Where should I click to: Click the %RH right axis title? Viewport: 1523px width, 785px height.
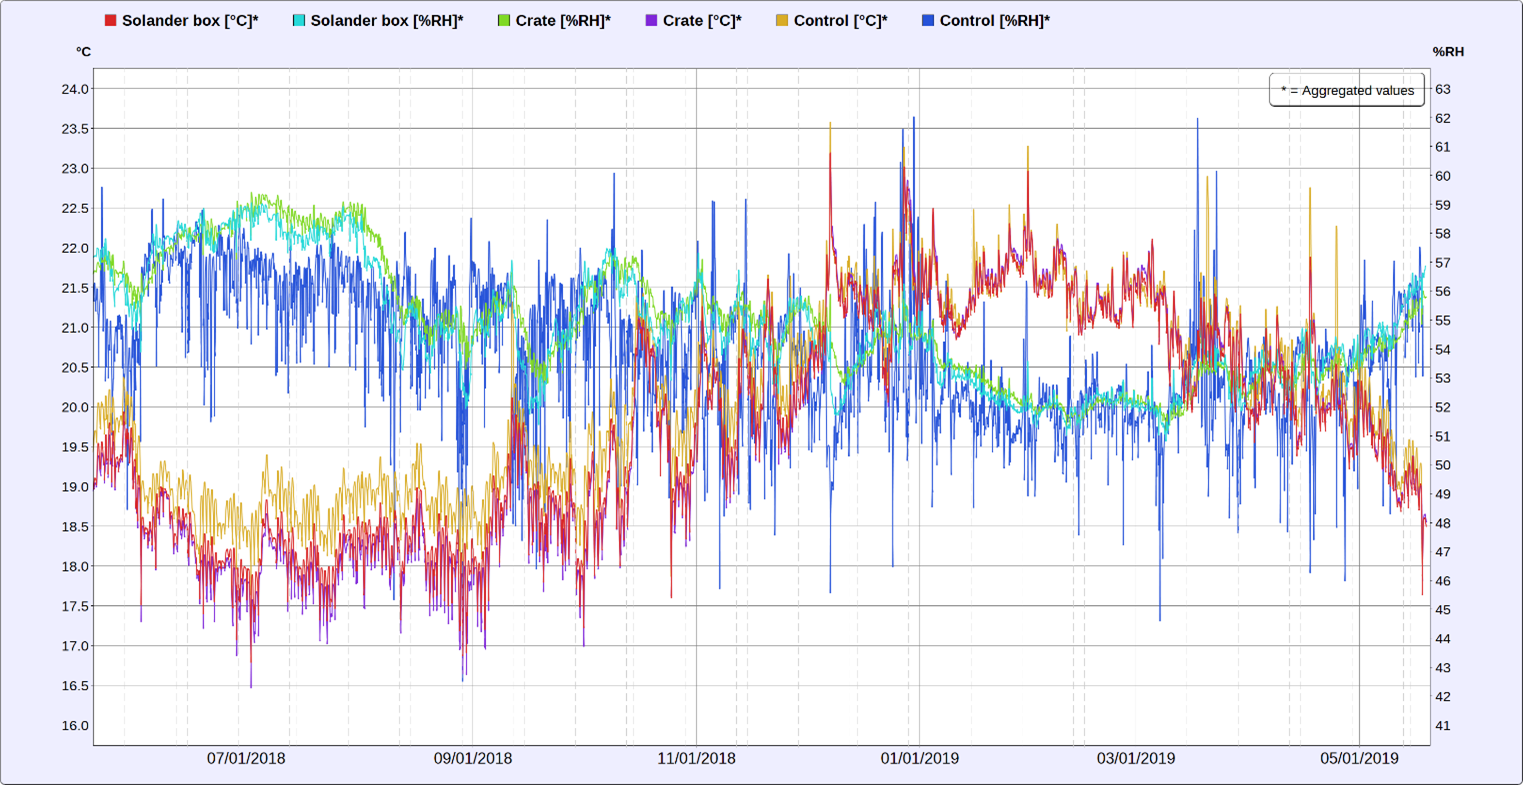[x=1448, y=52]
